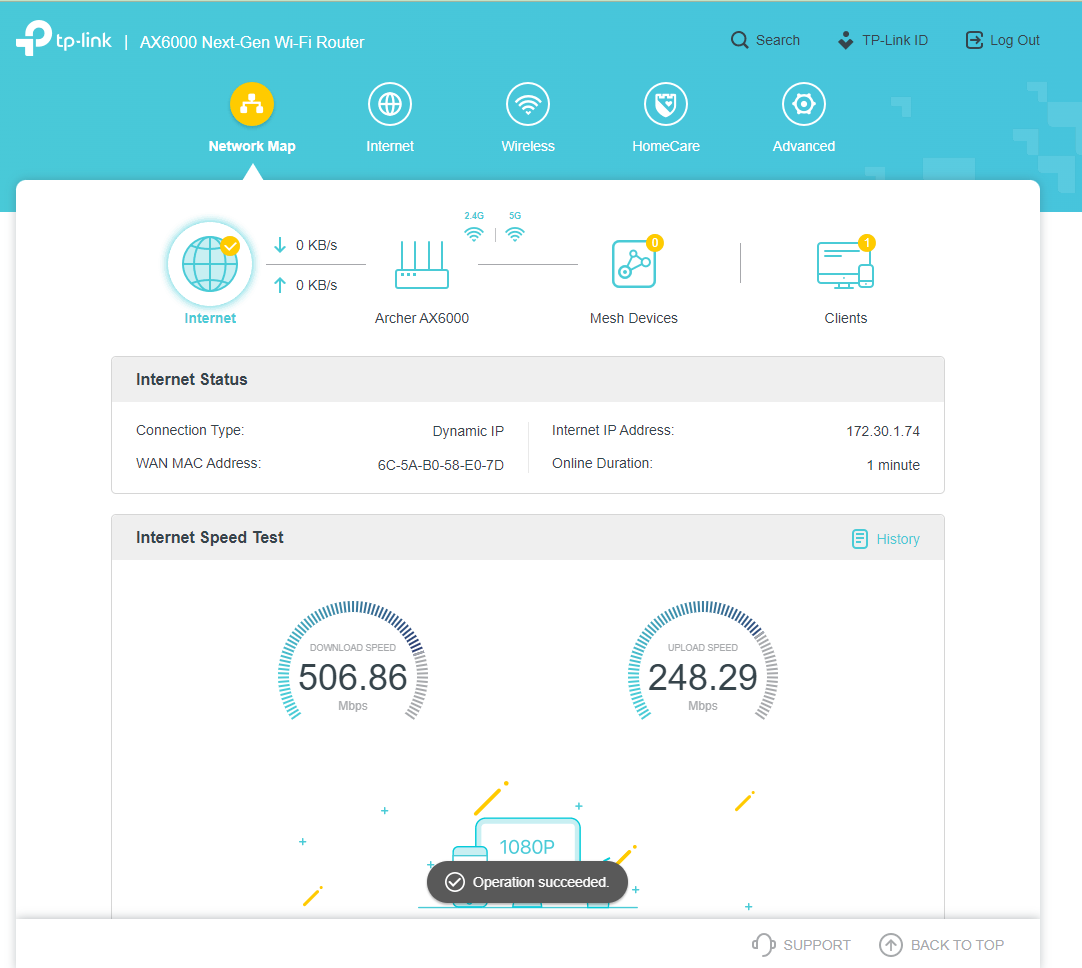Click the Mesh Devices label
The image size is (1082, 968).
pyautogui.click(x=633, y=318)
